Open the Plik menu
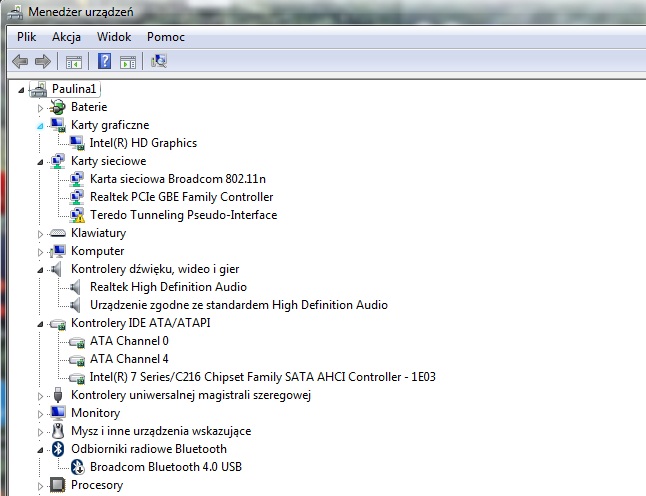646x496 pixels. click(x=26, y=37)
